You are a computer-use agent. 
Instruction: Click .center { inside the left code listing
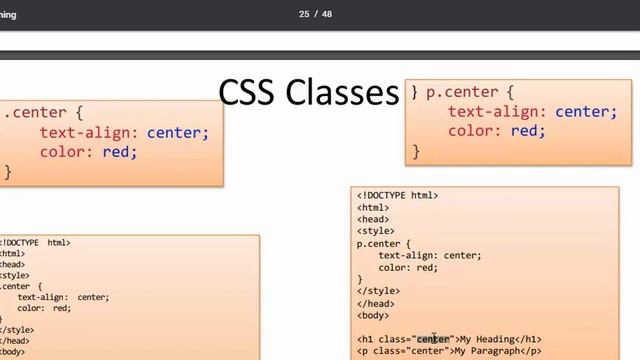tap(20, 286)
